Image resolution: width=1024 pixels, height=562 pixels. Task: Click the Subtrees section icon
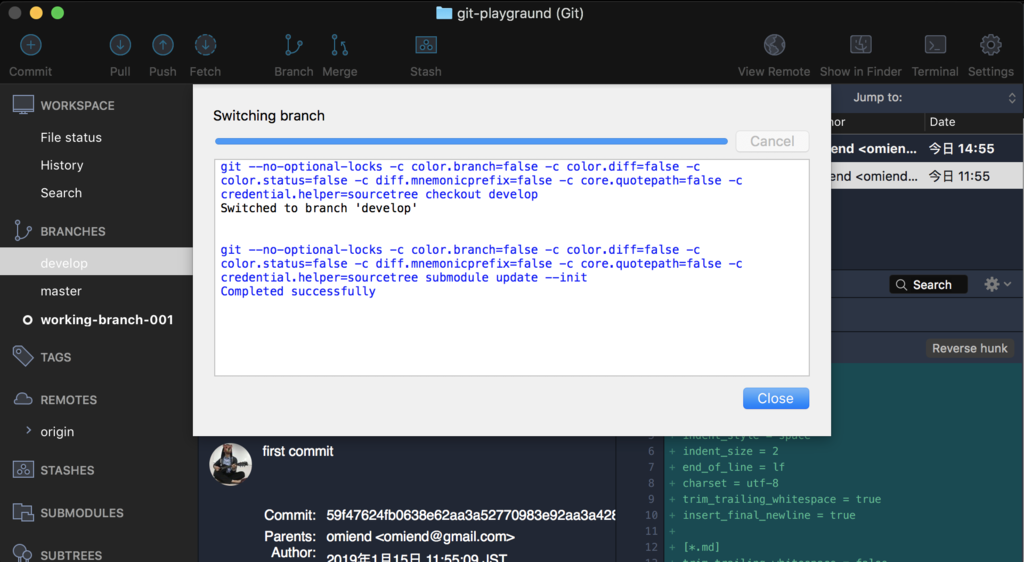(x=22, y=554)
